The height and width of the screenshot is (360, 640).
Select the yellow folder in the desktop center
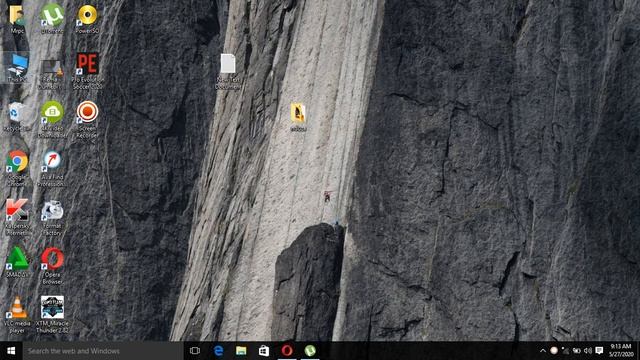coord(298,117)
